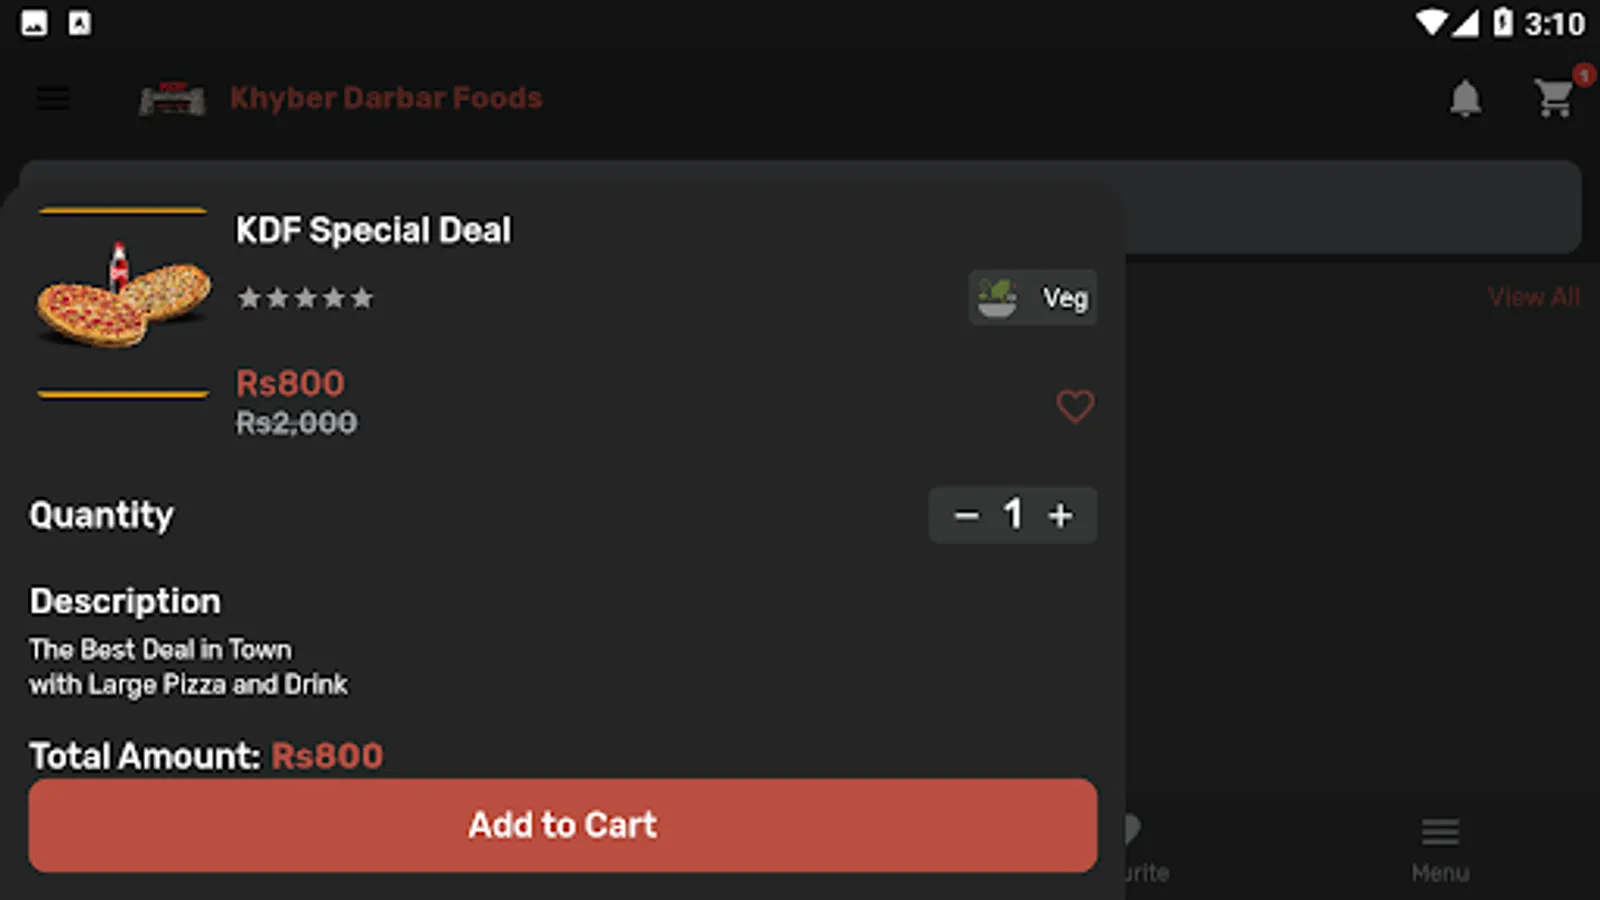Open the notifications bell
Viewport: 1600px width, 900px height.
(x=1465, y=98)
